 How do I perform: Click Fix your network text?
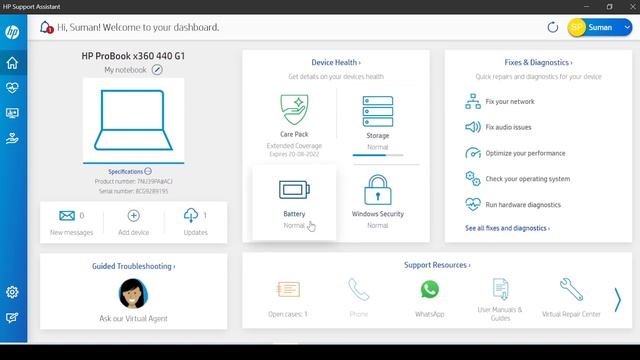(510, 101)
